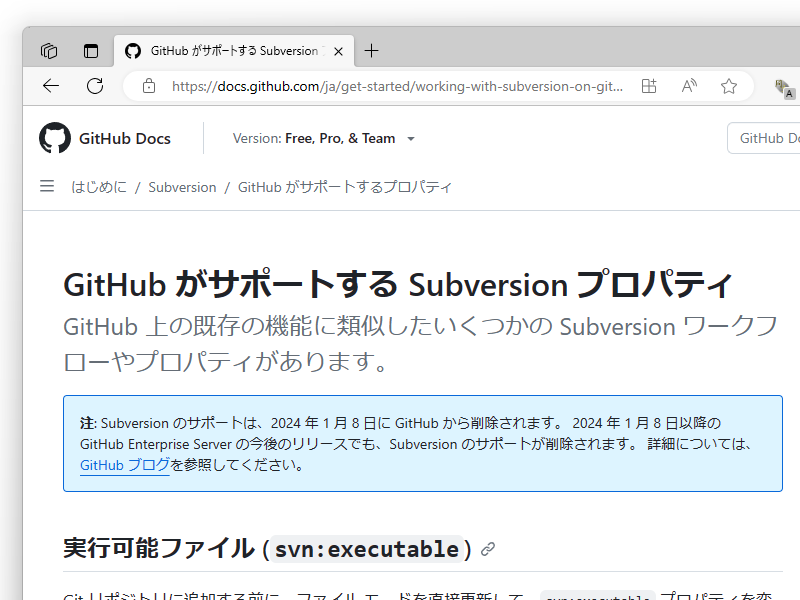Viewport: 800px width, 600px height.
Task: Click the Subversion breadcrumb link
Action: click(x=182, y=186)
